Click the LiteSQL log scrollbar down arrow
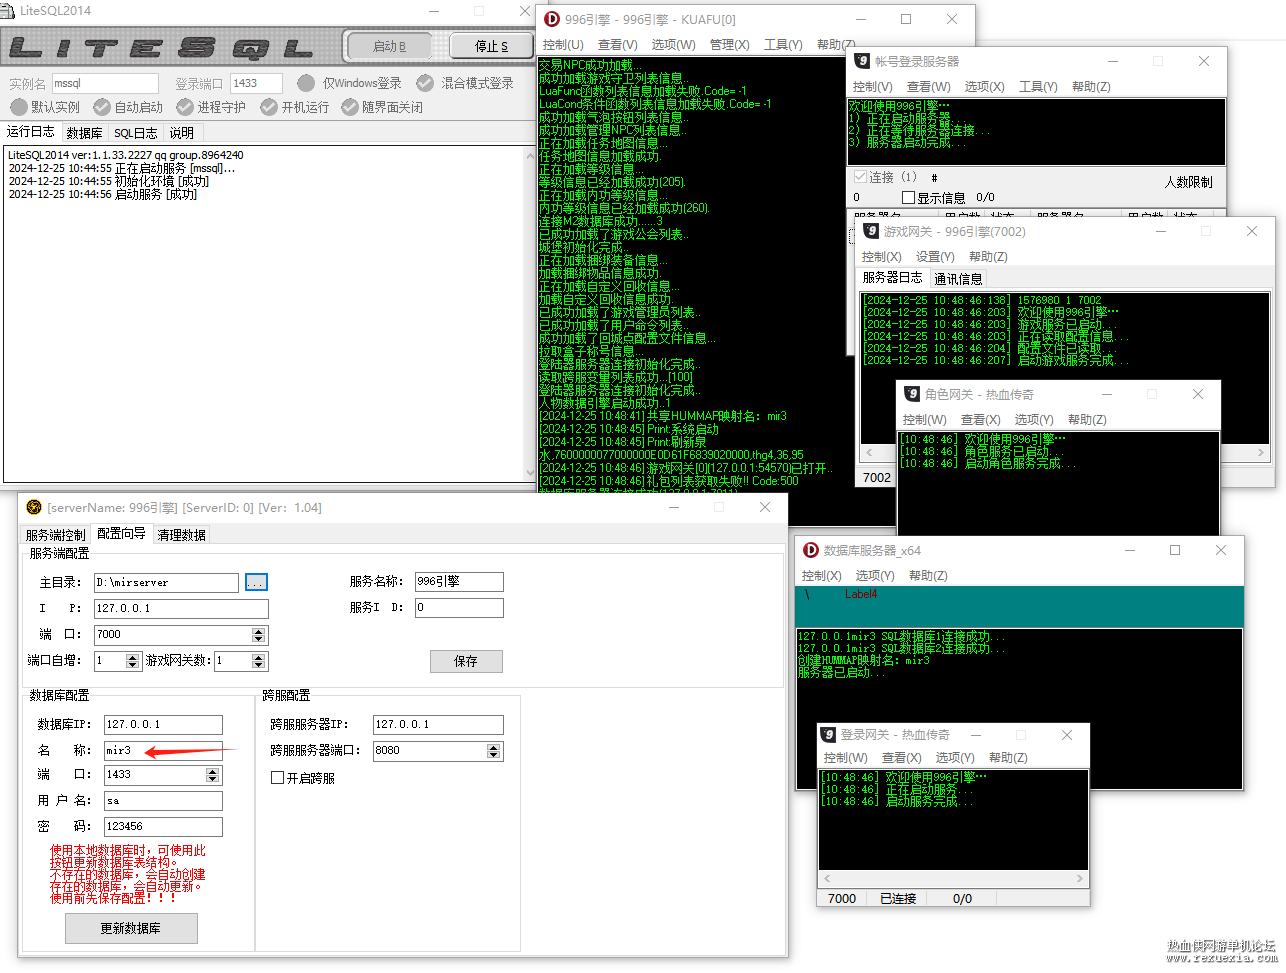 [530, 472]
